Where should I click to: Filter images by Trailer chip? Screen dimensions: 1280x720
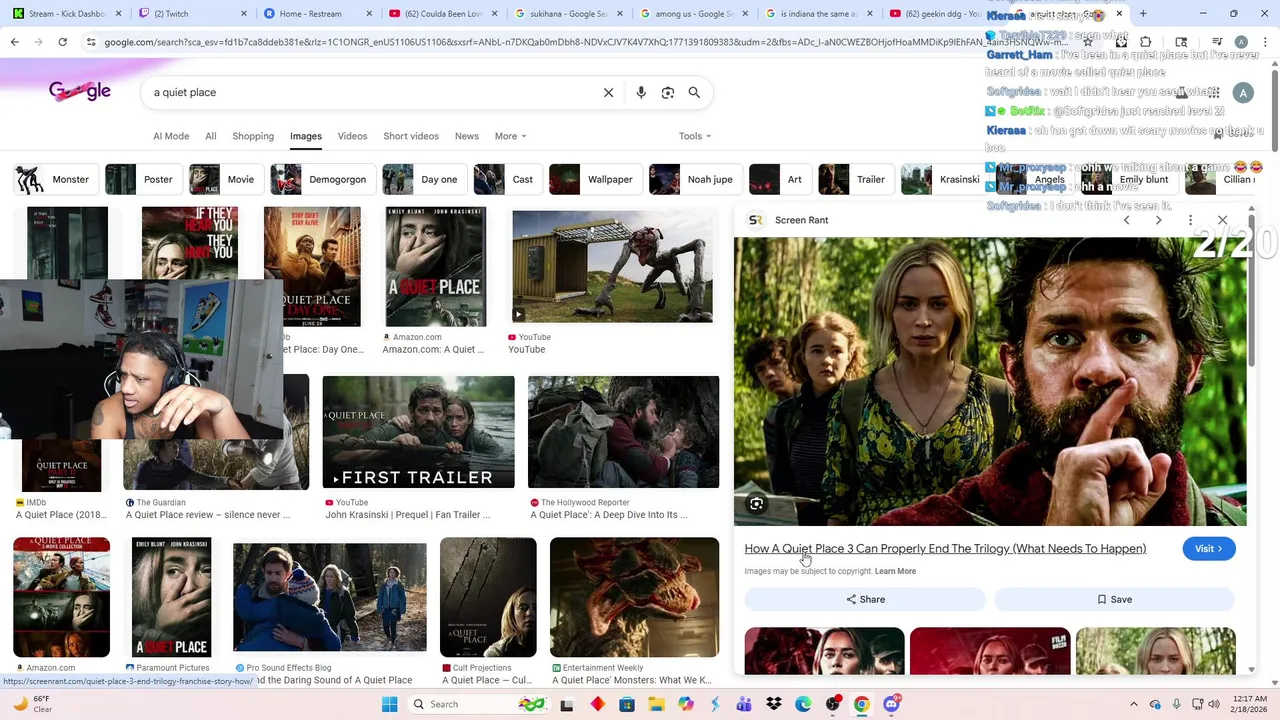tap(856, 179)
